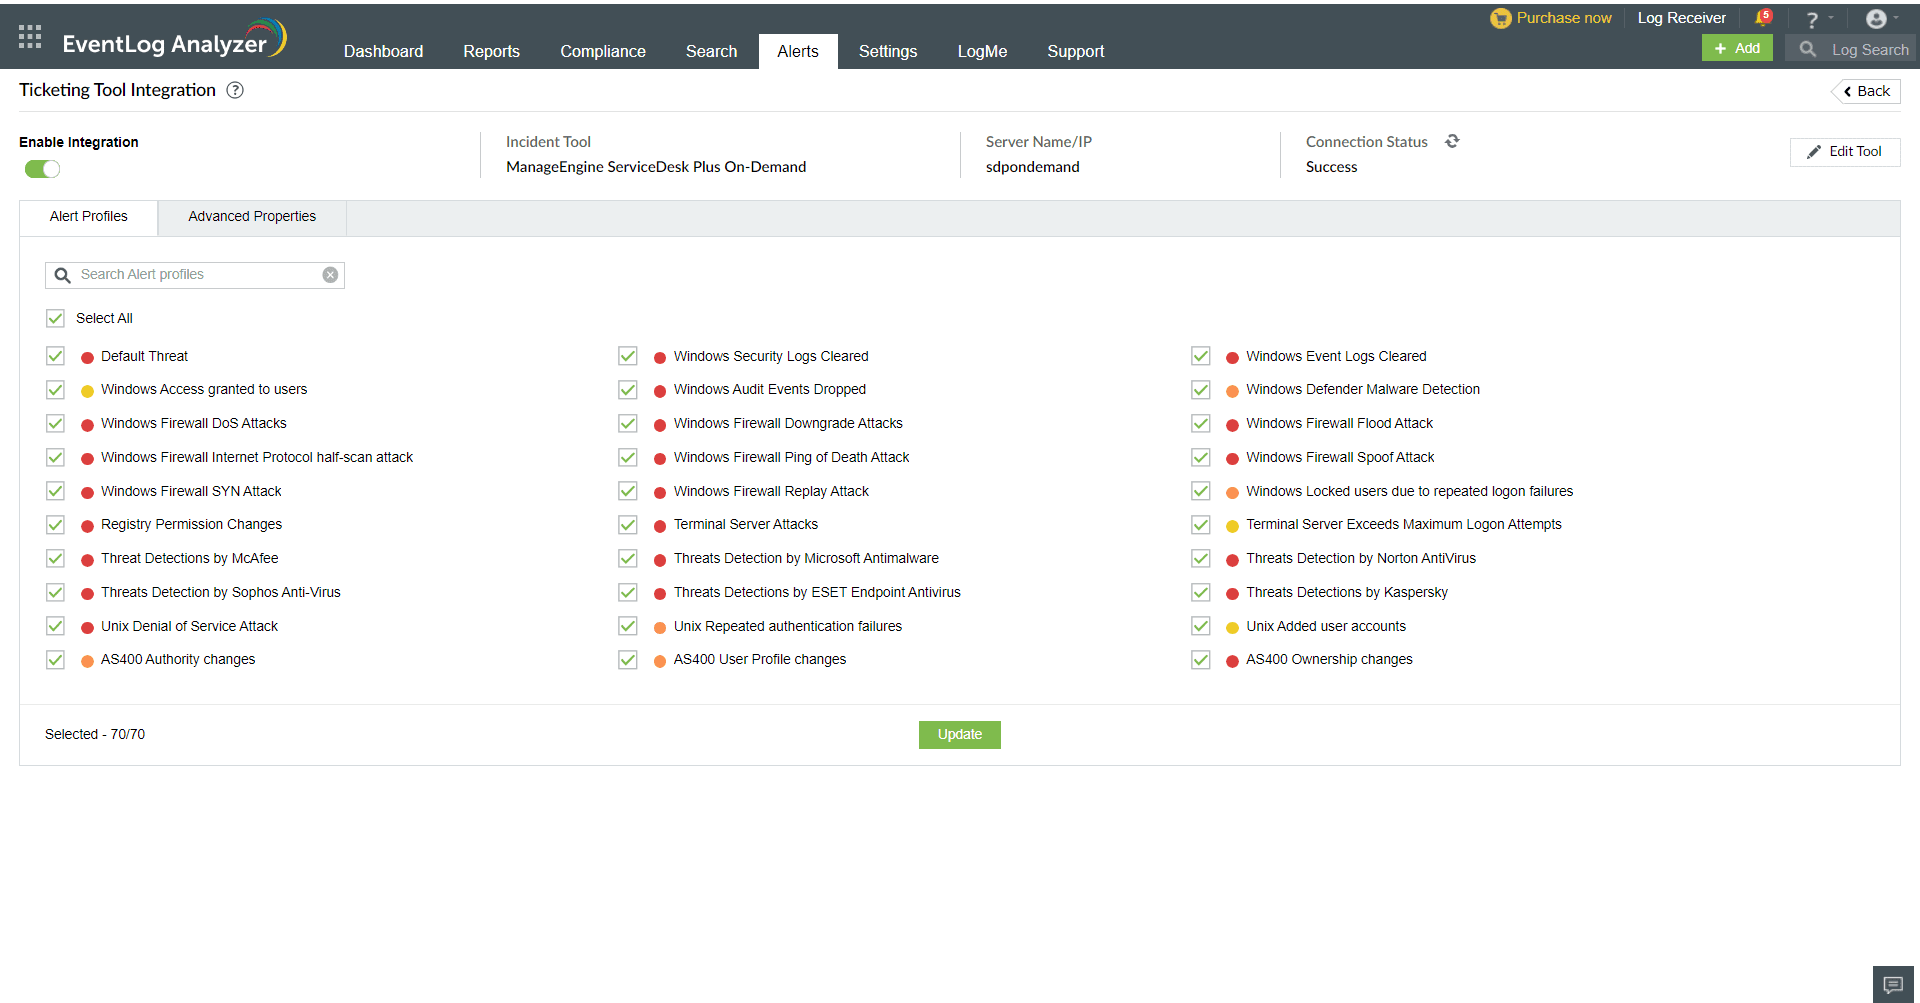Uncheck Windows Firewall DoS Attacks profile
The height and width of the screenshot is (1003, 1920).
coord(55,423)
